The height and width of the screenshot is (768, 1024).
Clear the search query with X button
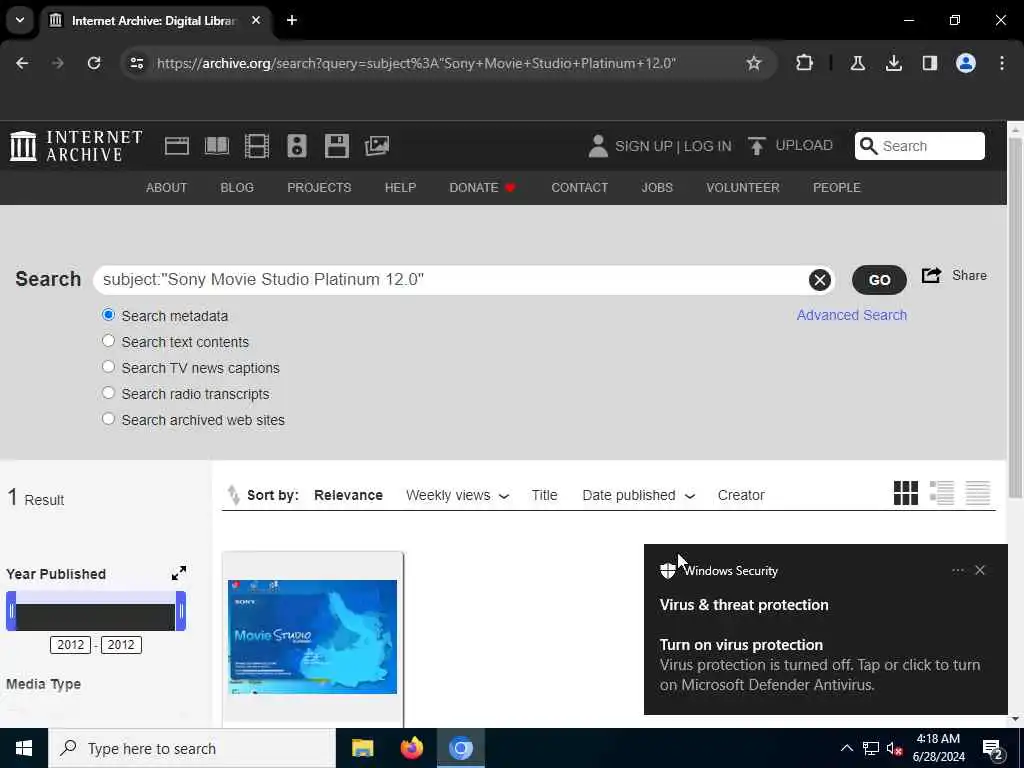[820, 280]
